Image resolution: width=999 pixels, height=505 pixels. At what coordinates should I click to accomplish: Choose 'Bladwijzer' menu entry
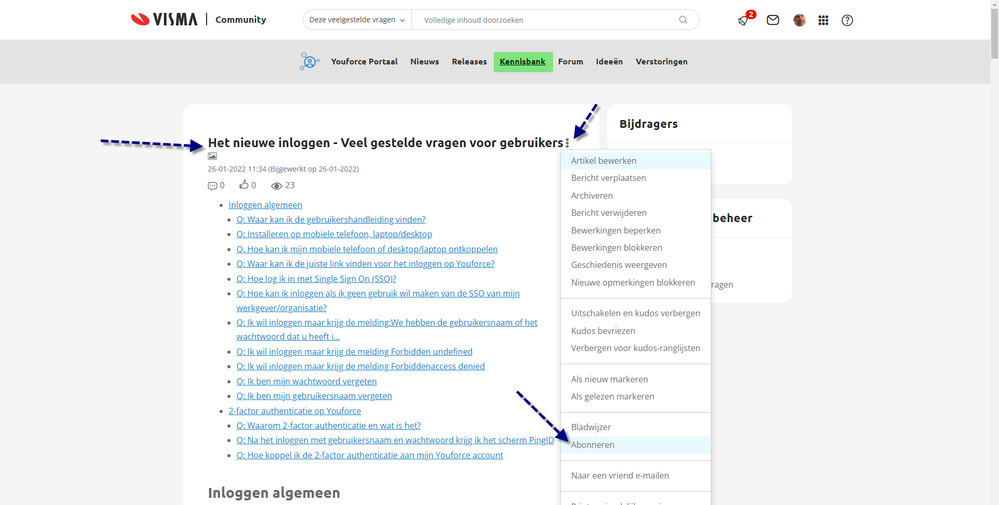[x=636, y=427]
